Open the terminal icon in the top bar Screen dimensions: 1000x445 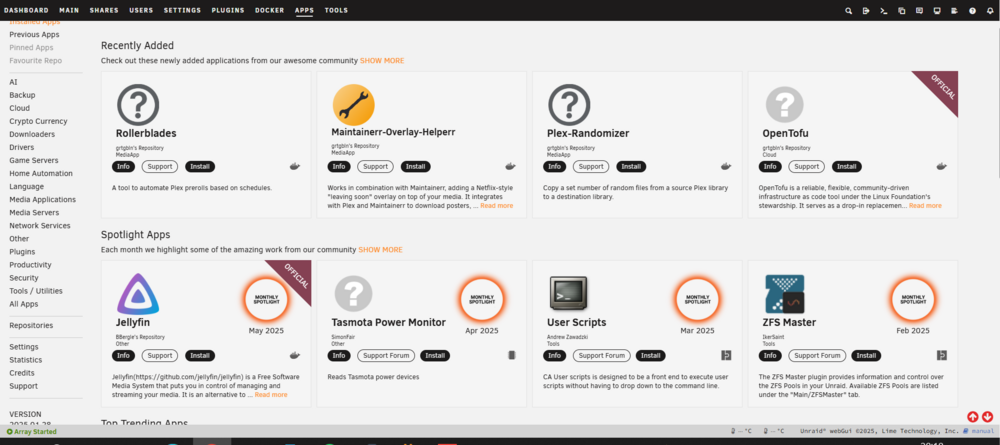click(883, 11)
